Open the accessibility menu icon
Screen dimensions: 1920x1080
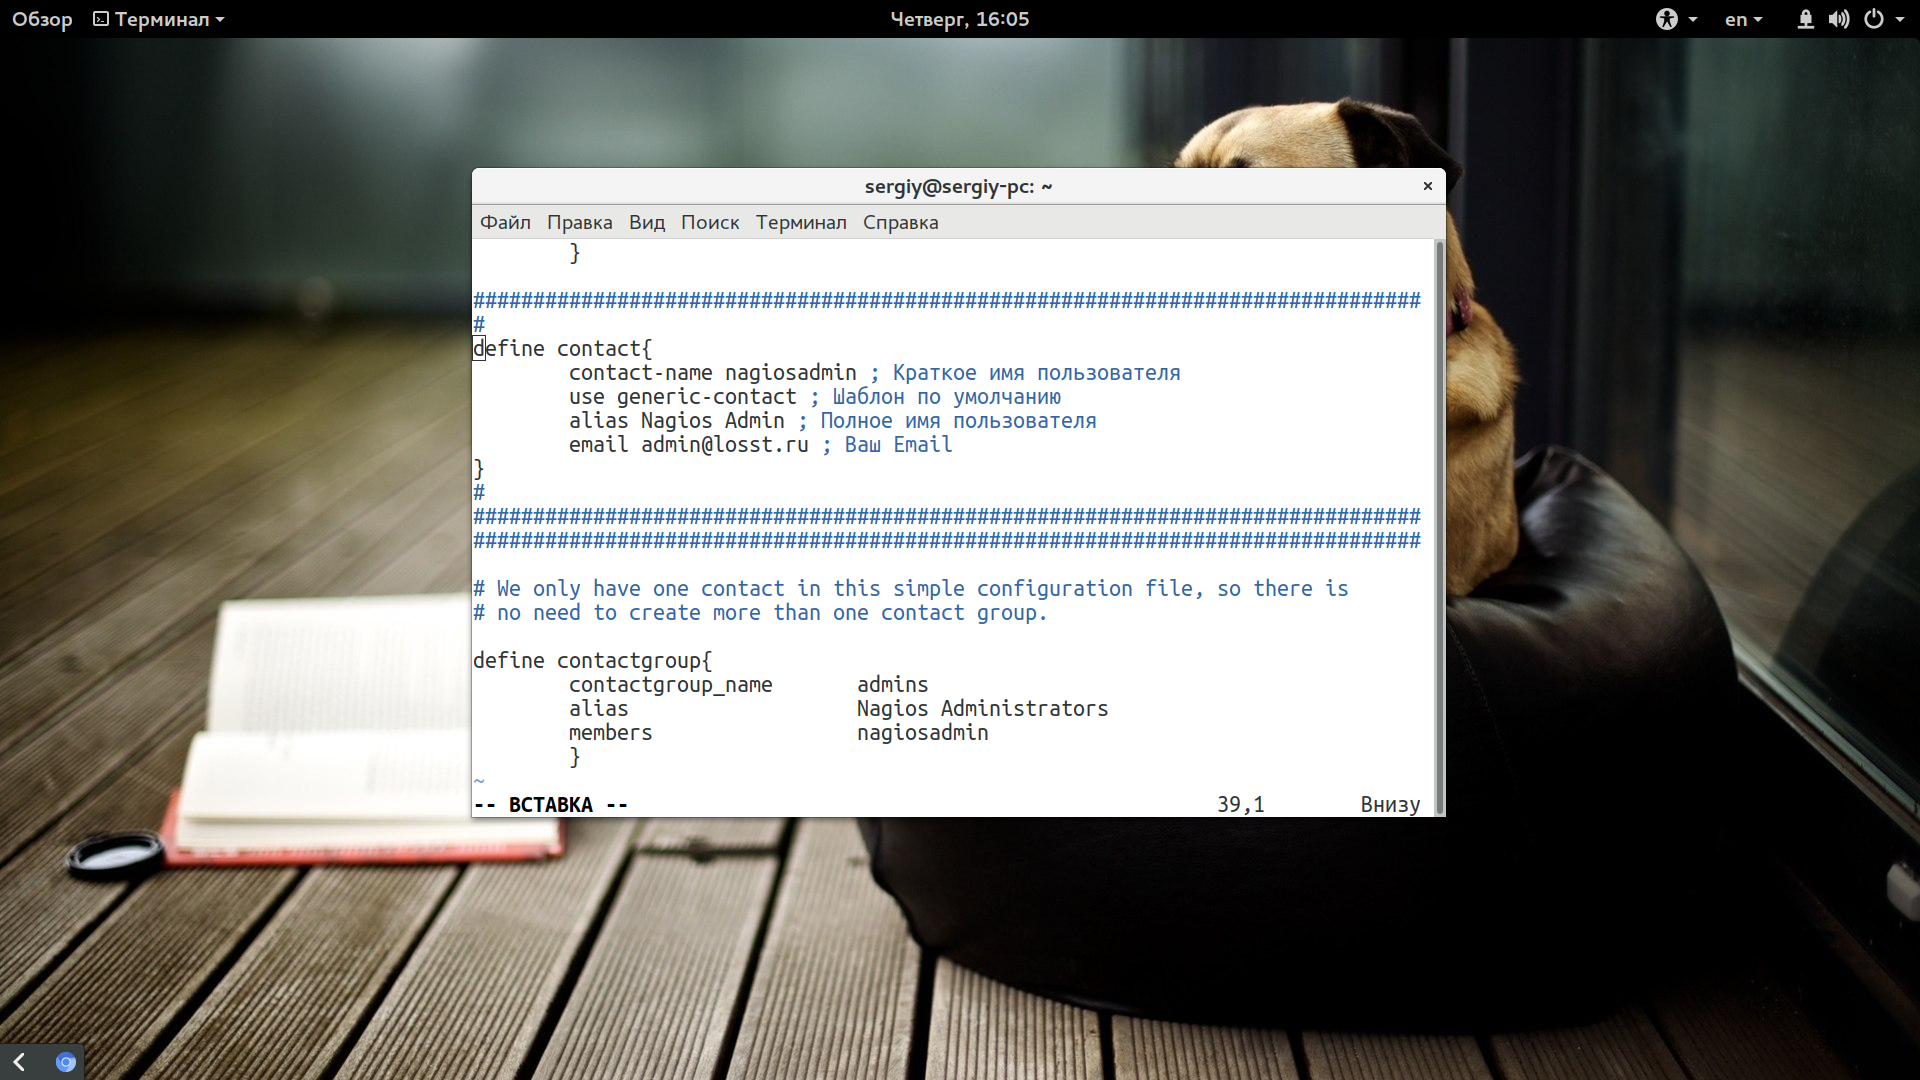tap(1666, 19)
